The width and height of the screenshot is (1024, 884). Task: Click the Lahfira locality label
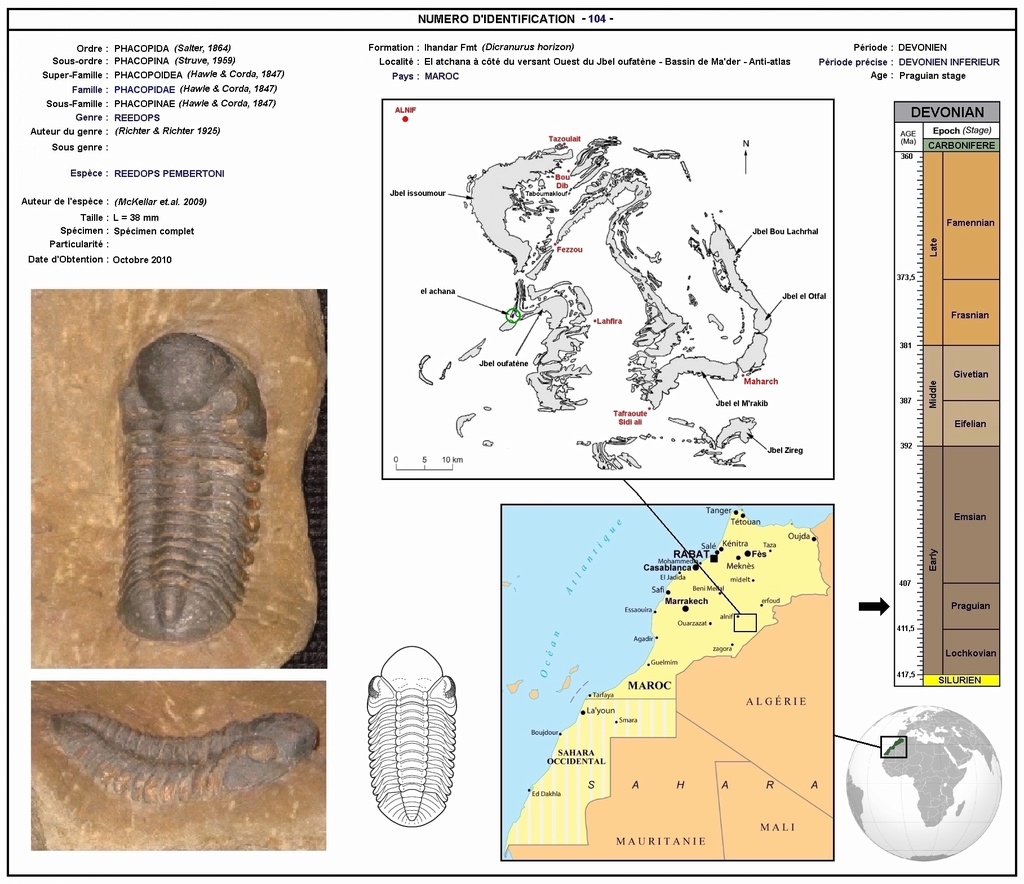[609, 321]
